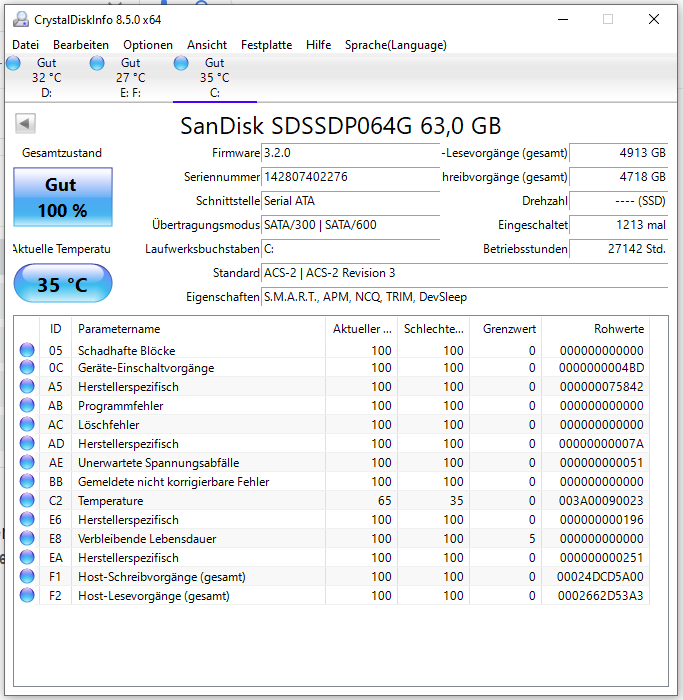Switch to disk tab Gut 32 °C D:
The image size is (683, 700).
coord(47,78)
